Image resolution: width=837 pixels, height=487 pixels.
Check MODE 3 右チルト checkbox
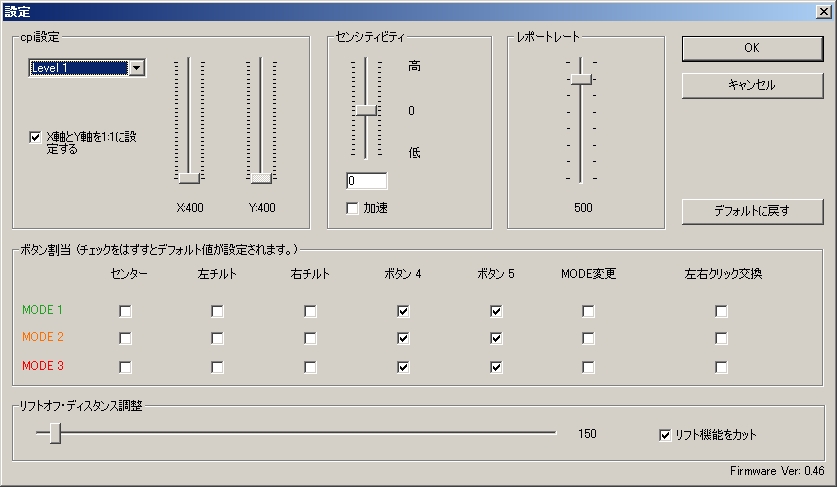[310, 367]
